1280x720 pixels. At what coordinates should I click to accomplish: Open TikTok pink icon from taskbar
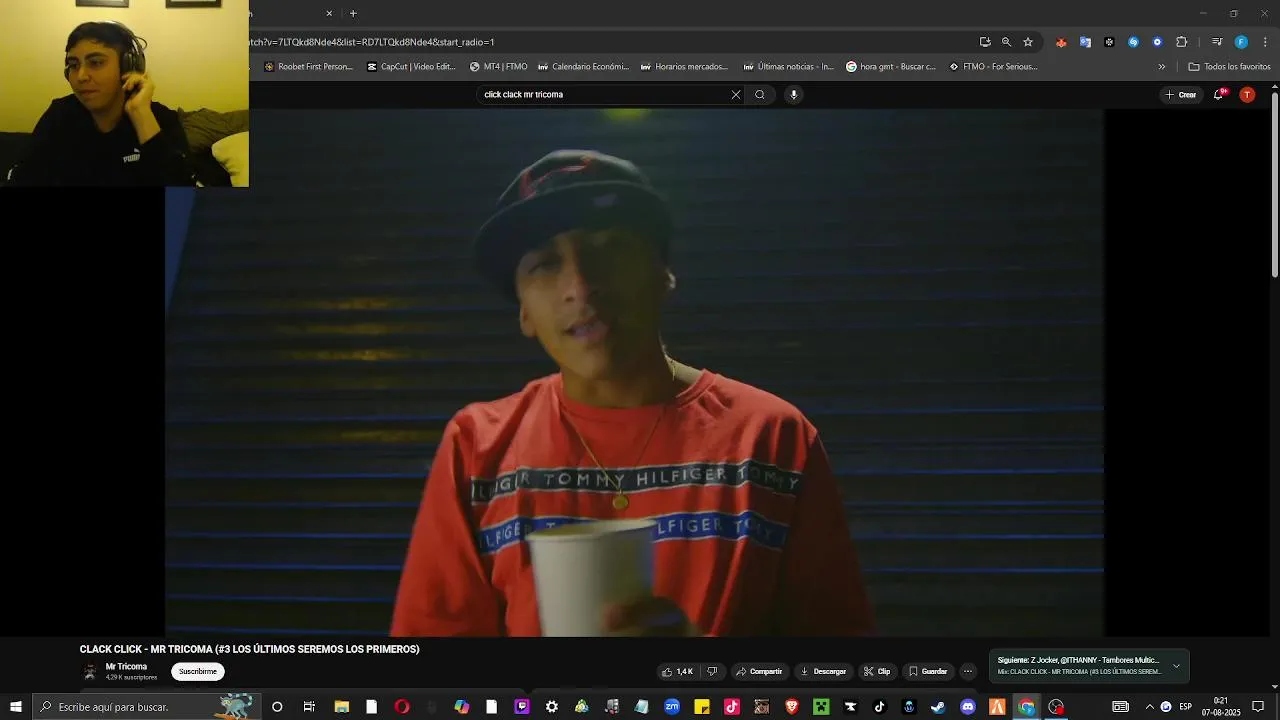[732, 707]
